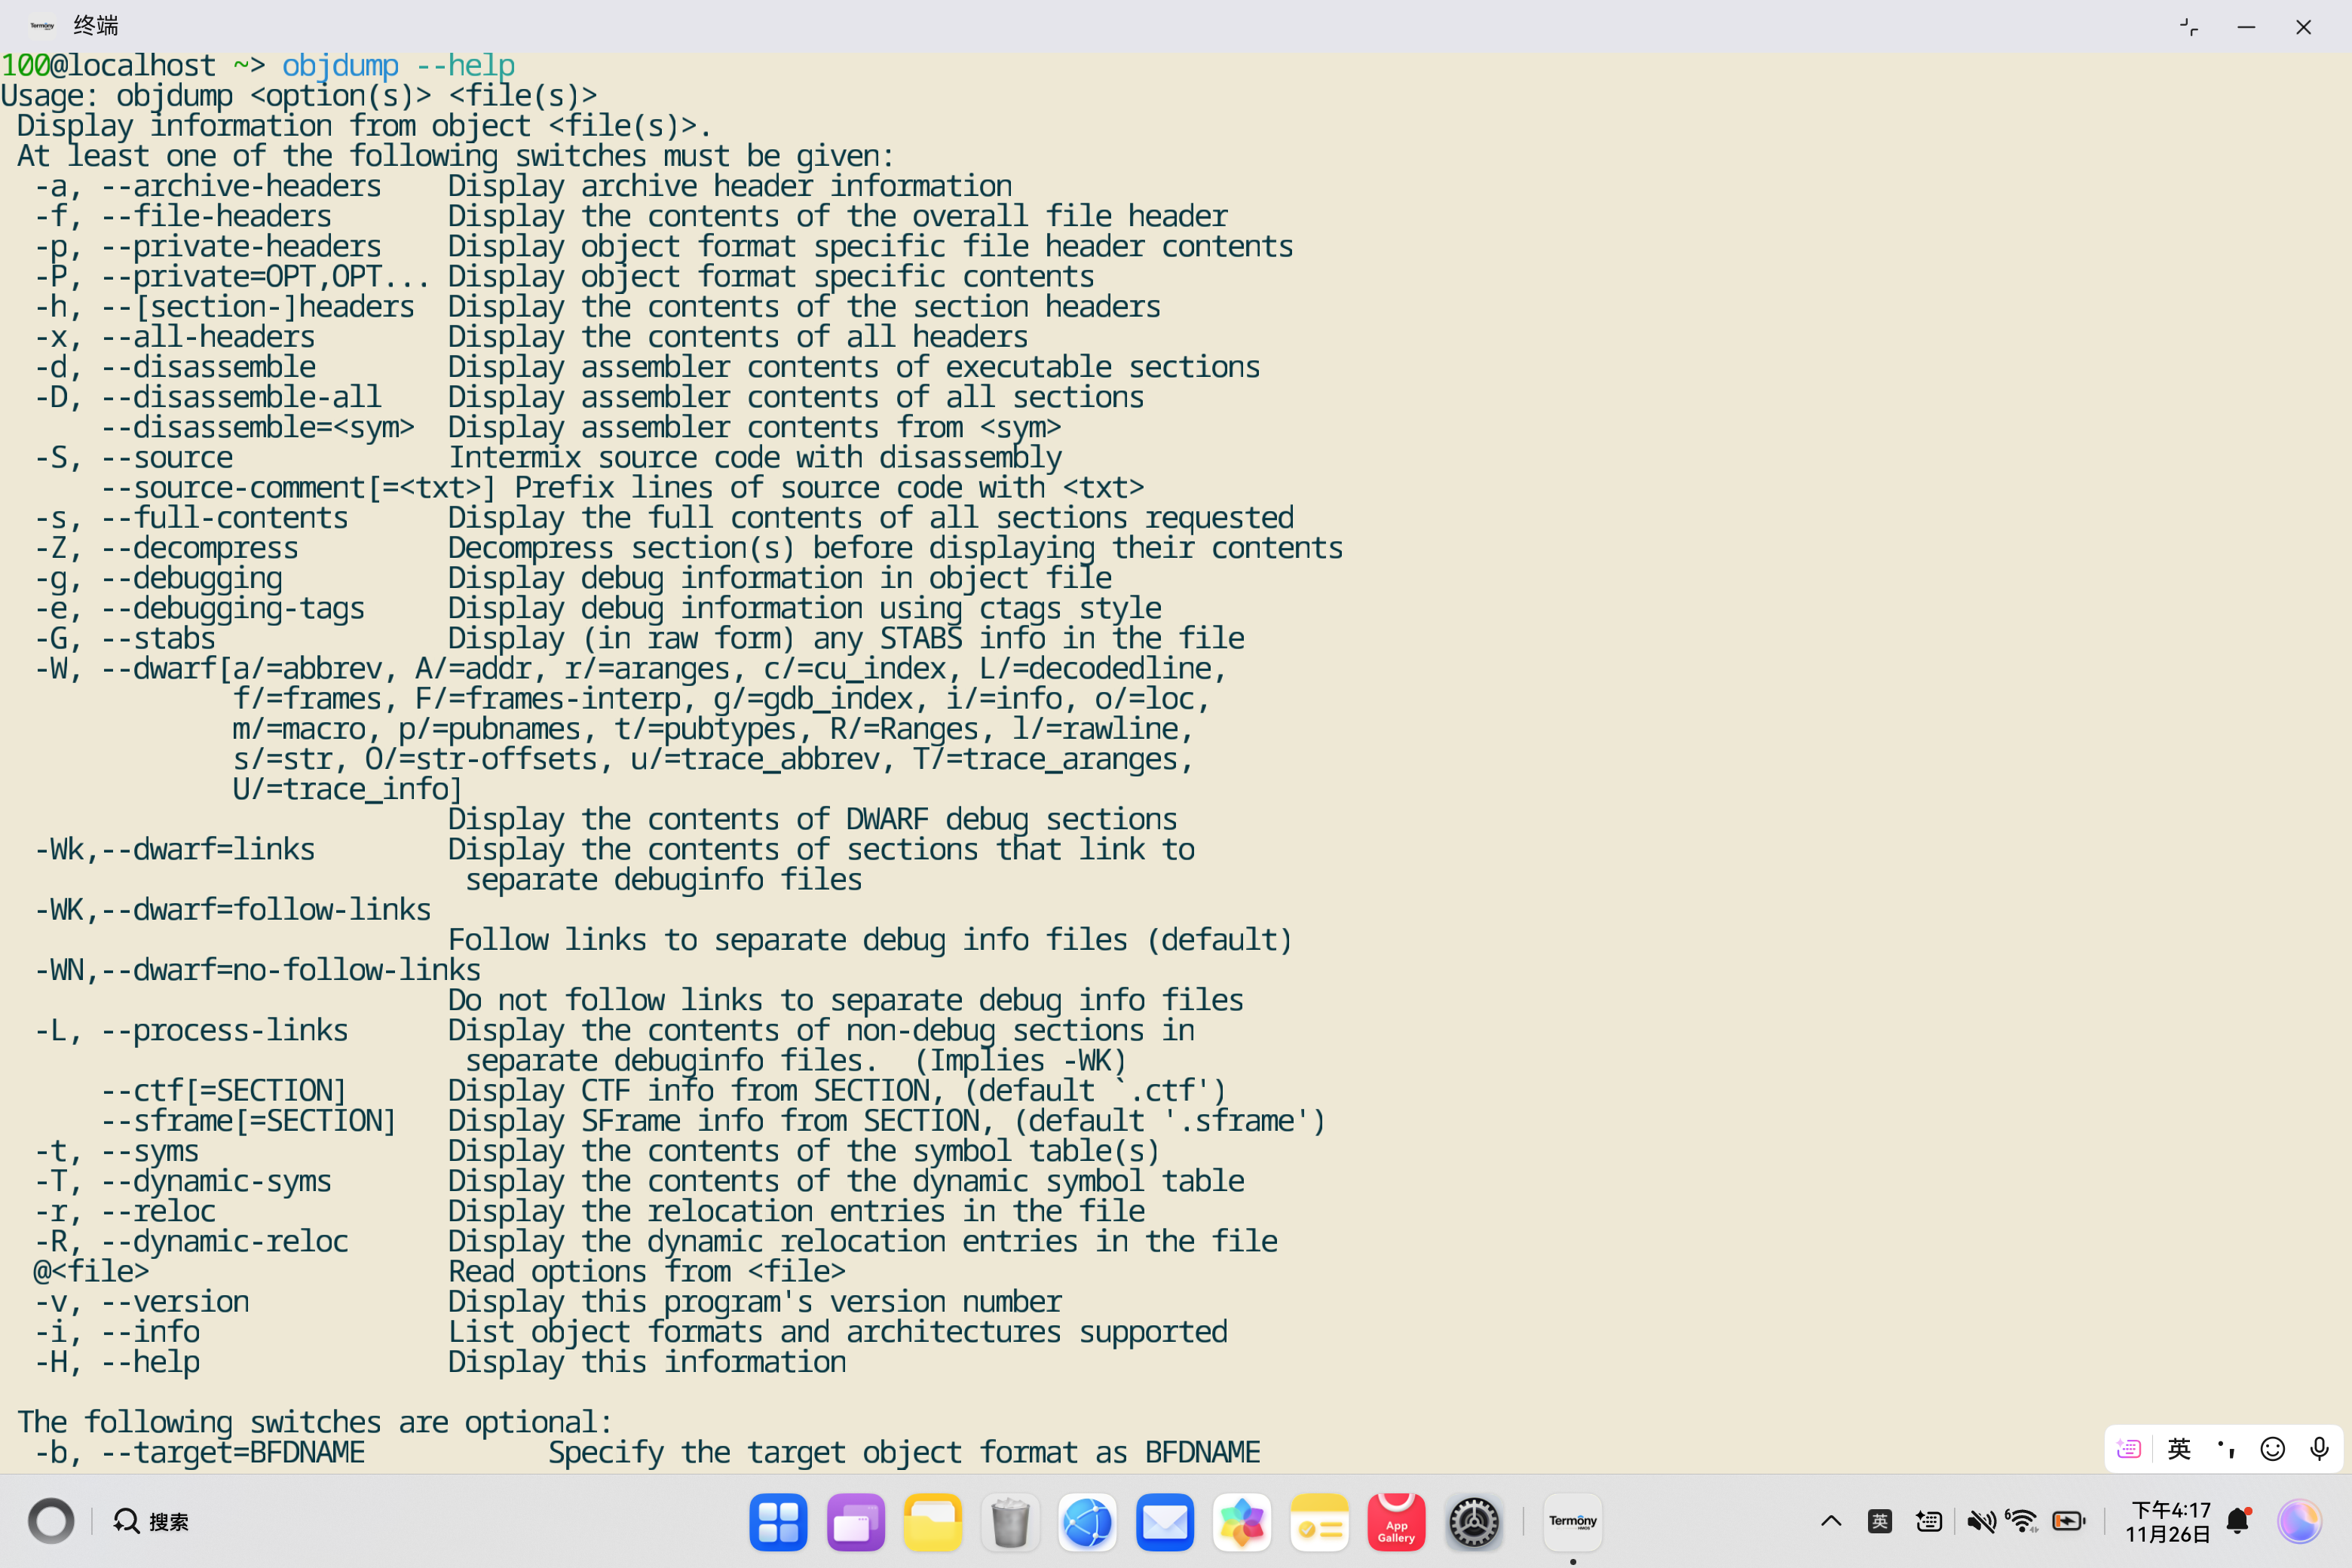Expand the hidden tray icons chevron
This screenshot has height=1568, width=2352.
coord(1831,1521)
